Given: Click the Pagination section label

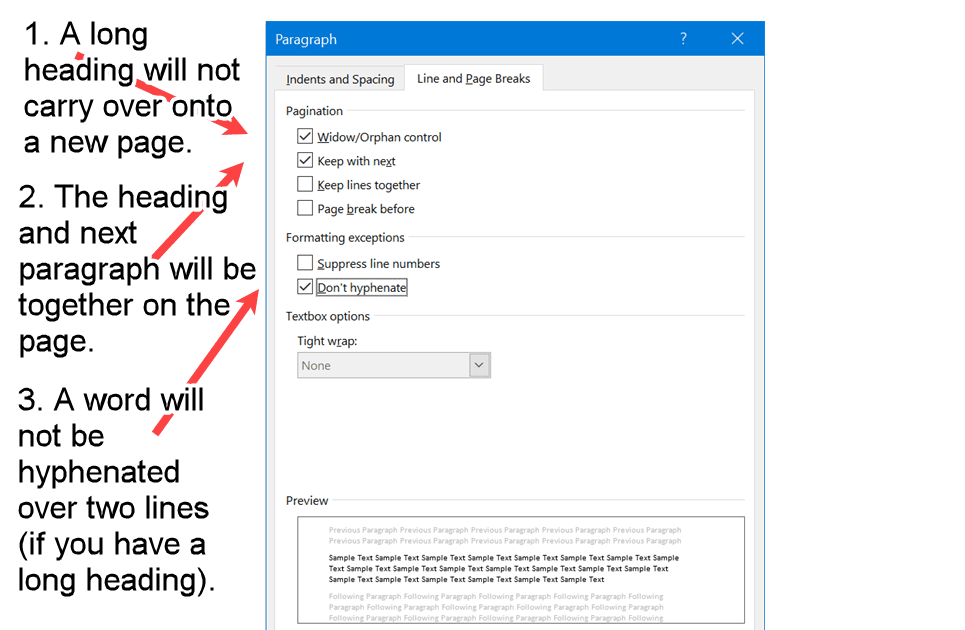Looking at the screenshot, I should [314, 111].
